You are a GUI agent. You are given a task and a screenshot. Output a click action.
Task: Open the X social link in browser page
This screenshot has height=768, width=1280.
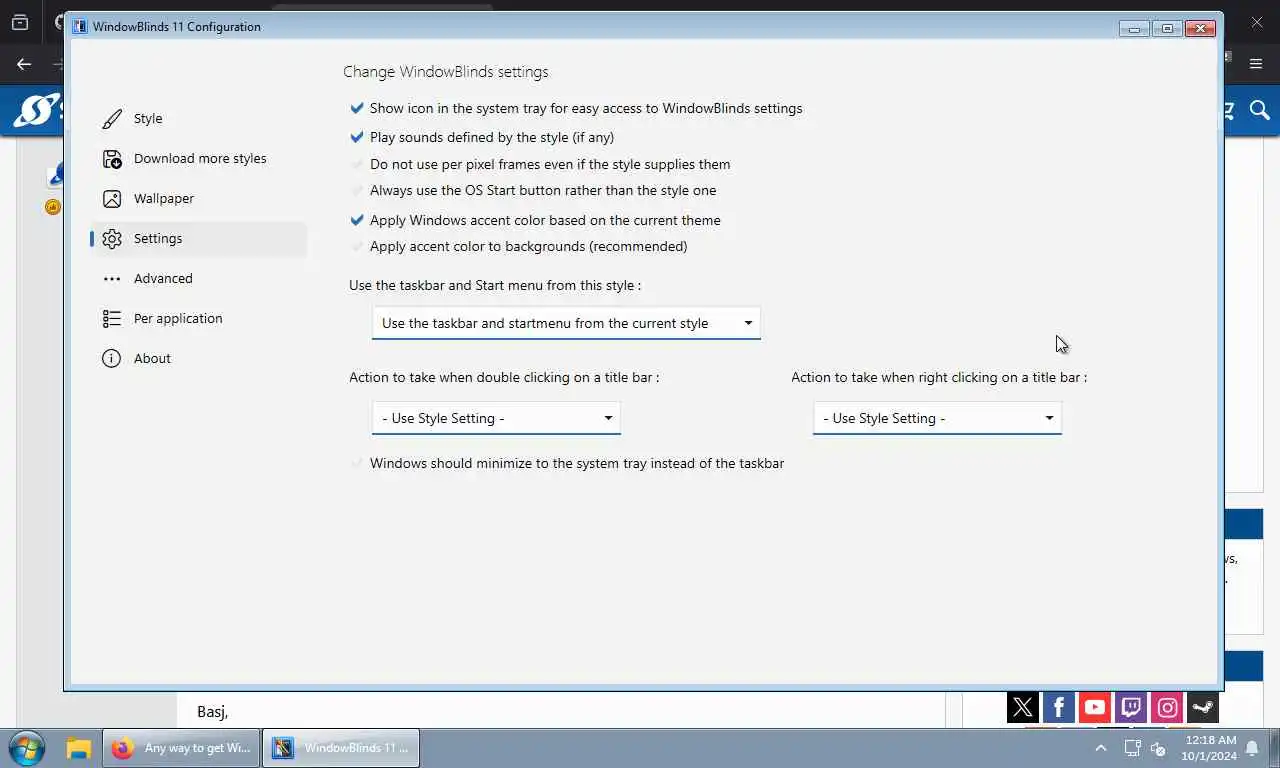click(x=1023, y=708)
